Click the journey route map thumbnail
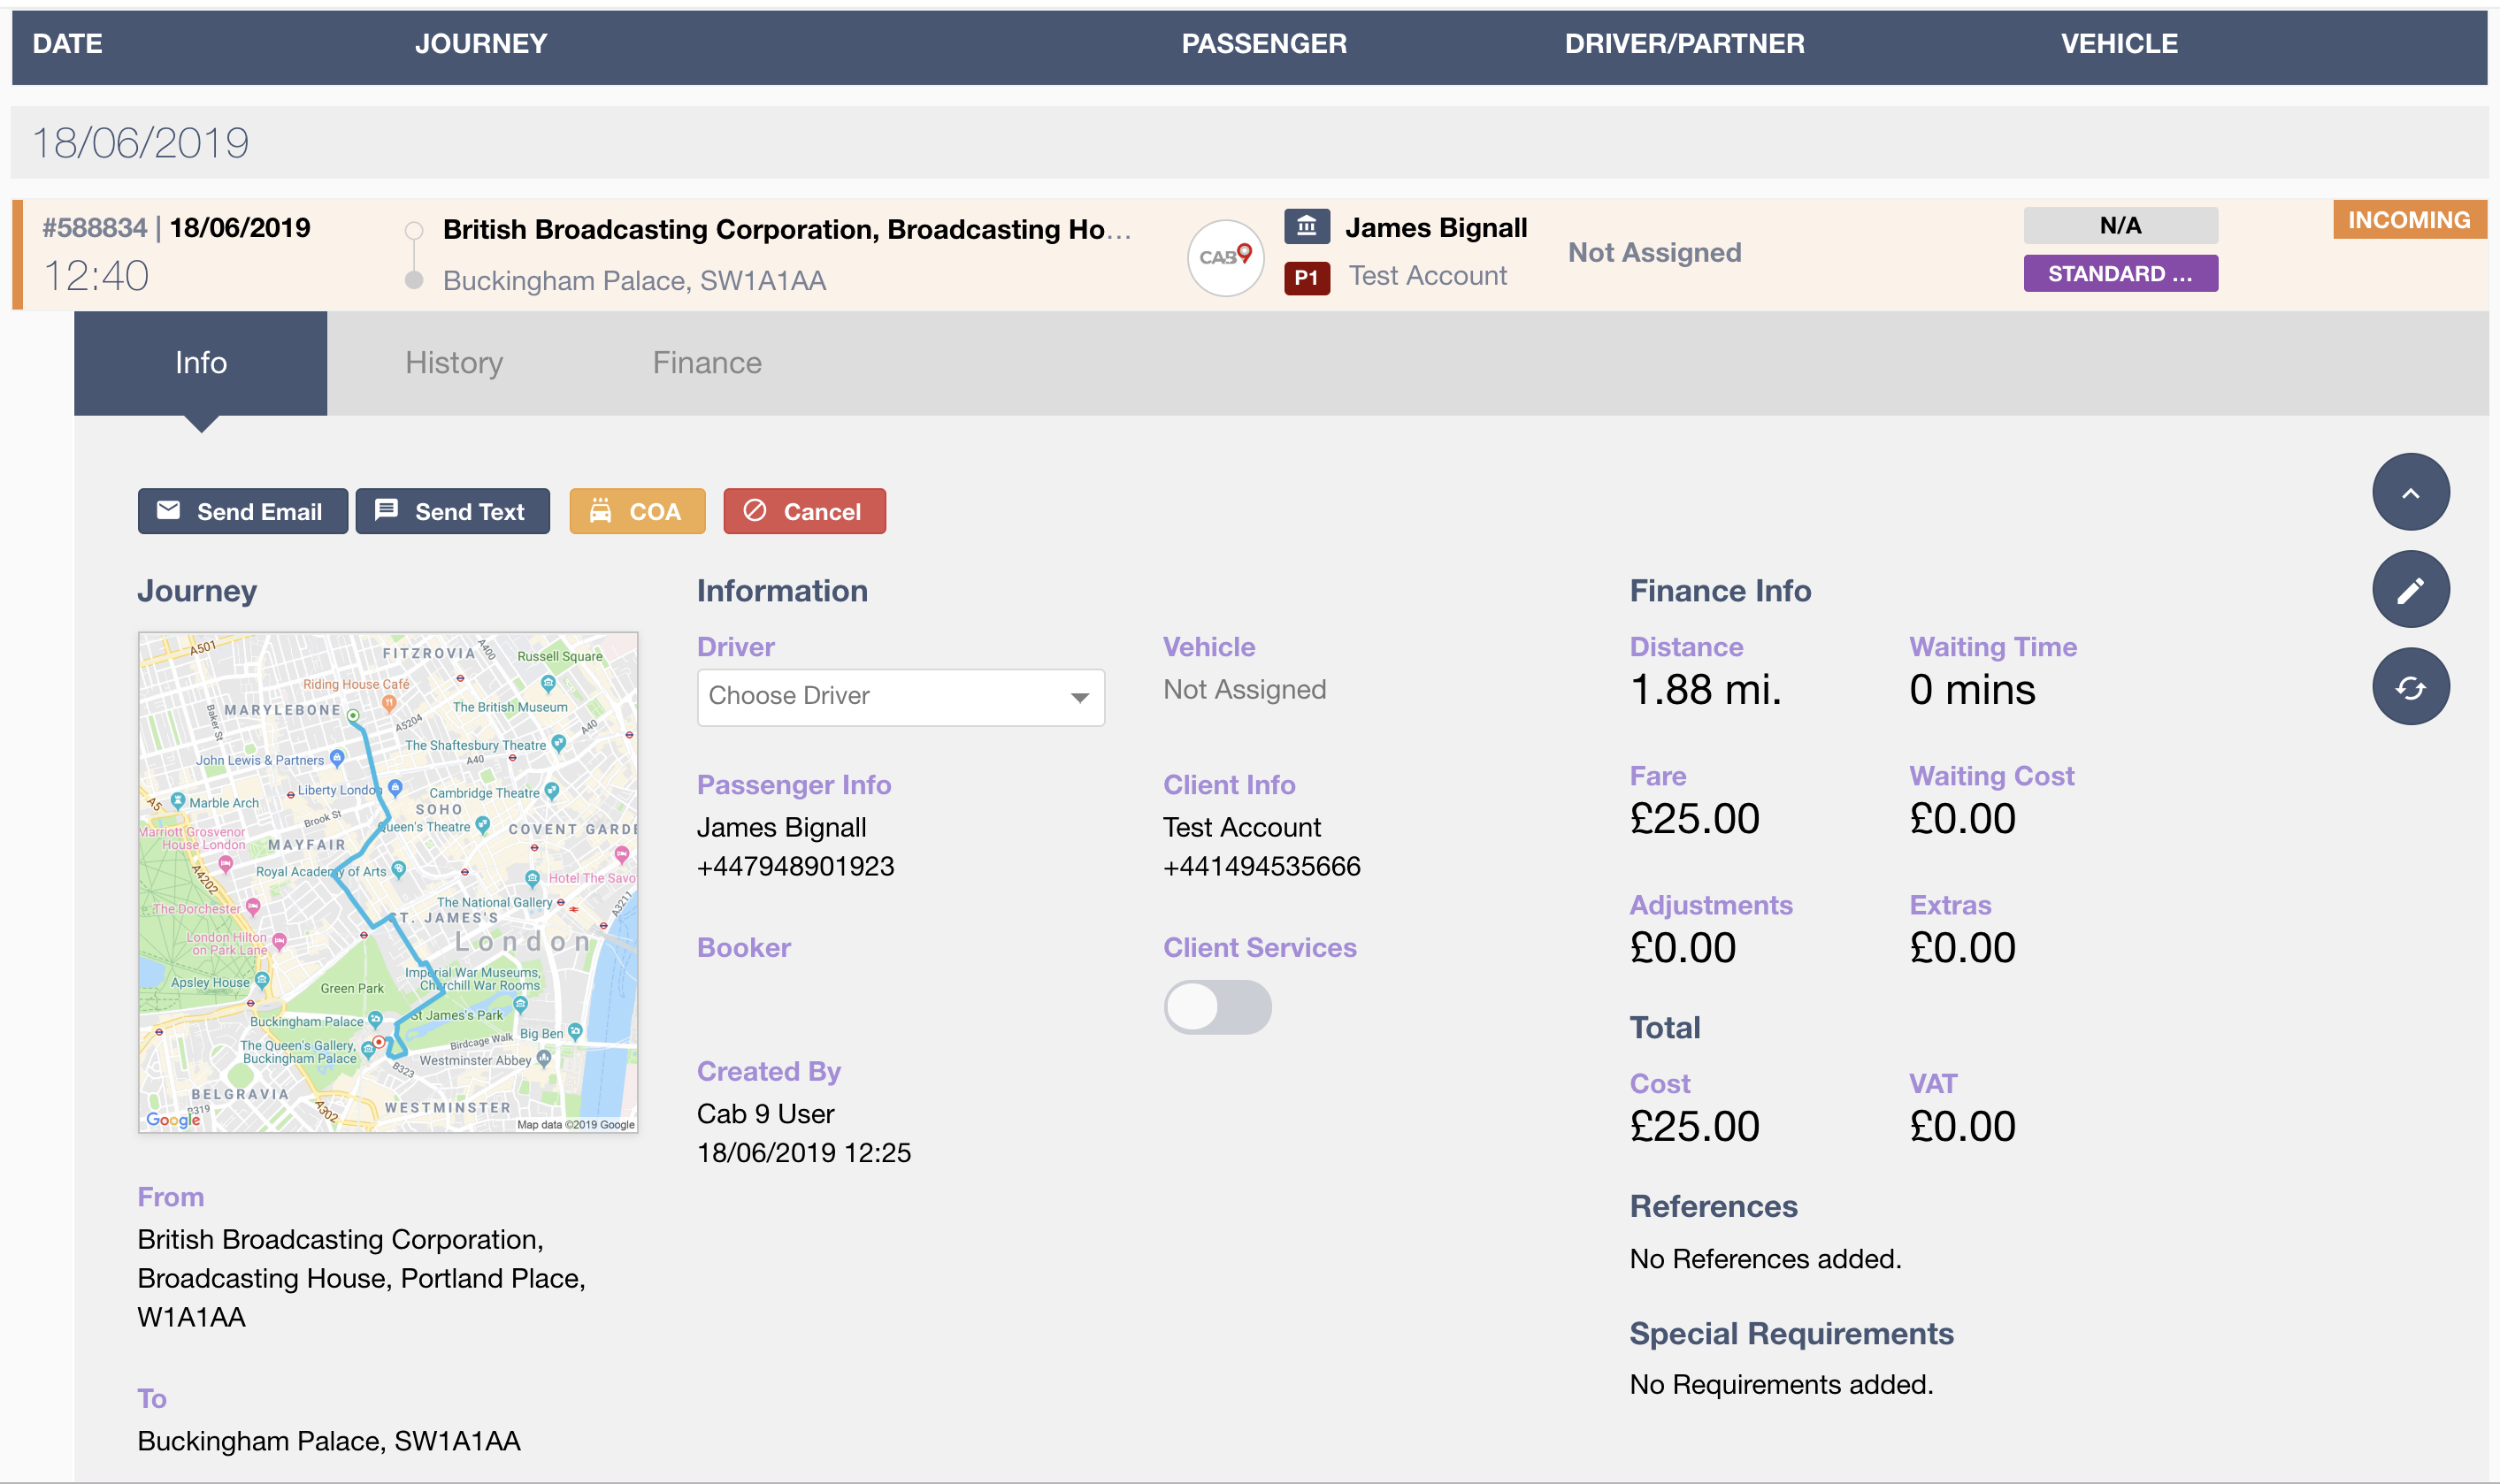 pos(388,882)
